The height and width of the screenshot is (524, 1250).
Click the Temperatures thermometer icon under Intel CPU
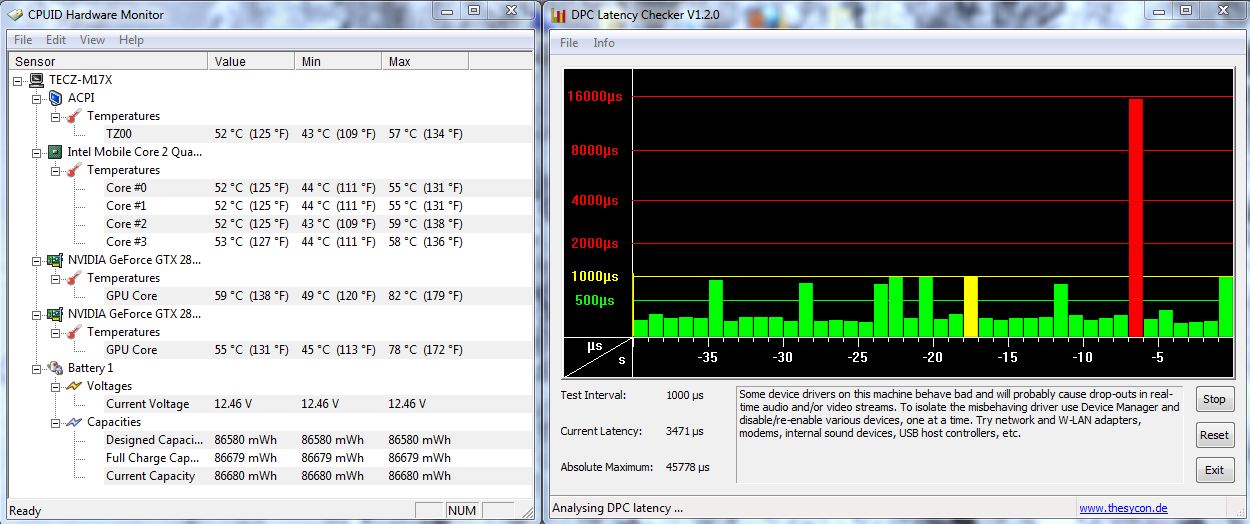(x=75, y=170)
